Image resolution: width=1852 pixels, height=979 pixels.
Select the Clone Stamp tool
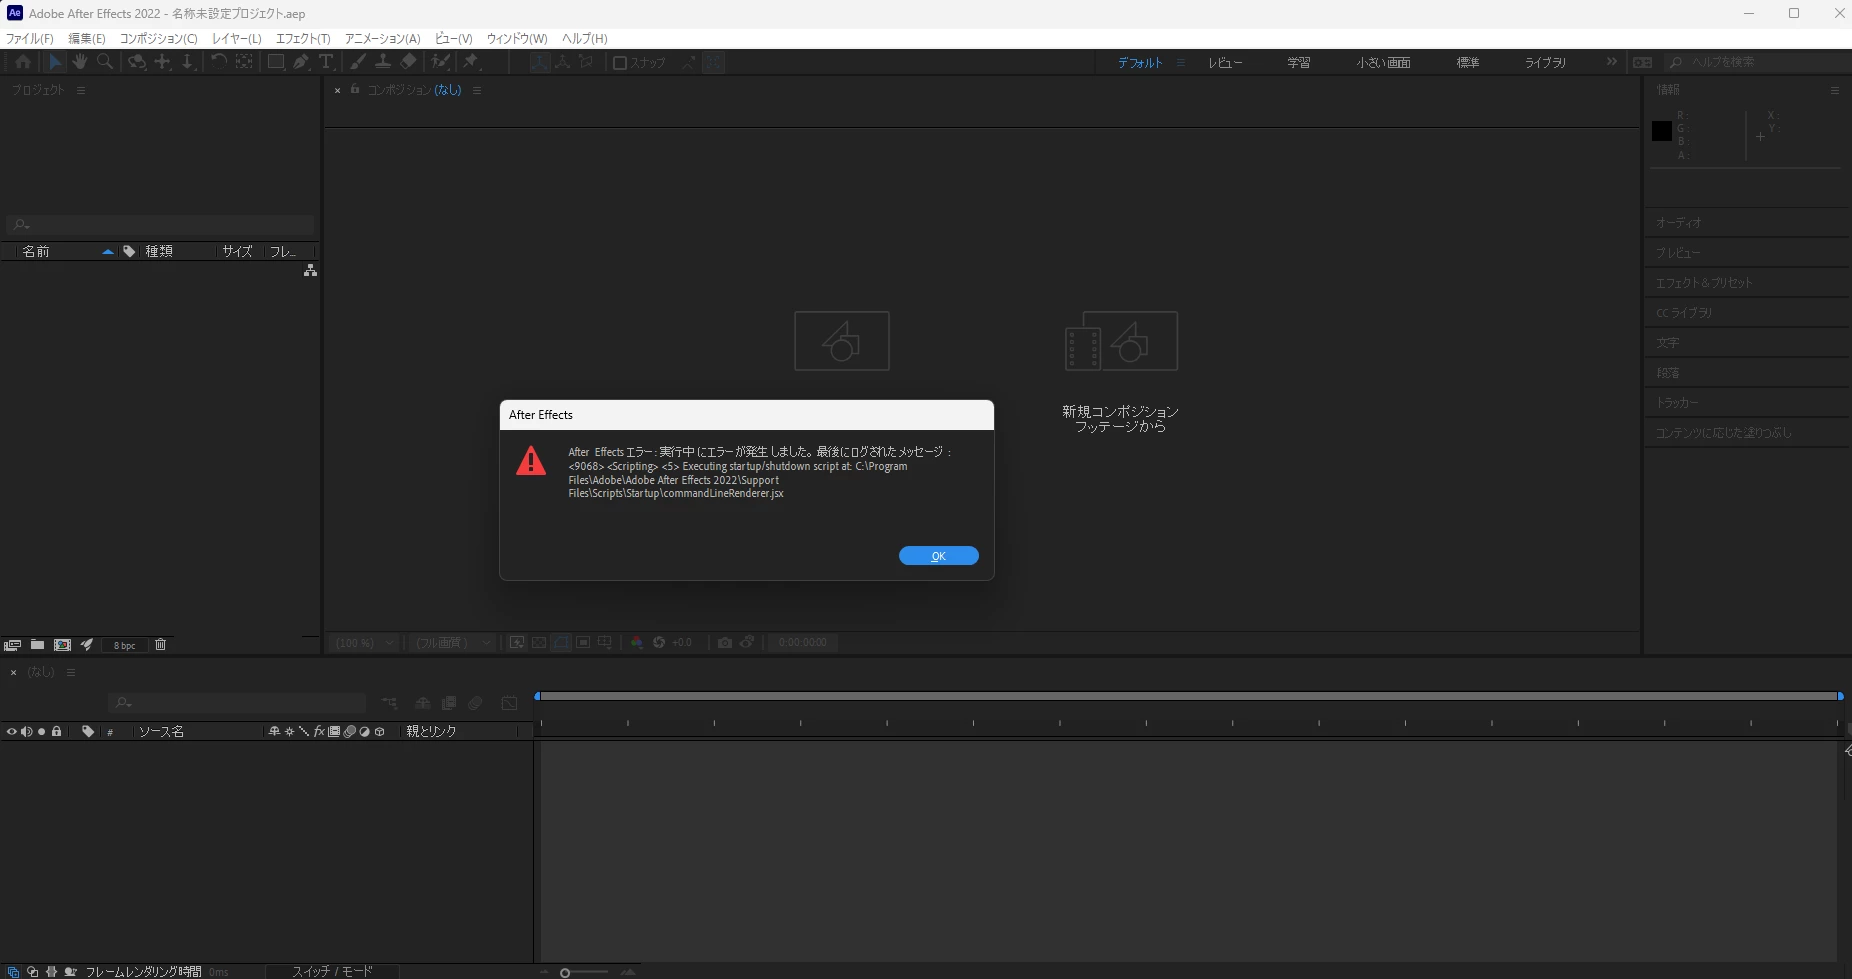pyautogui.click(x=383, y=62)
